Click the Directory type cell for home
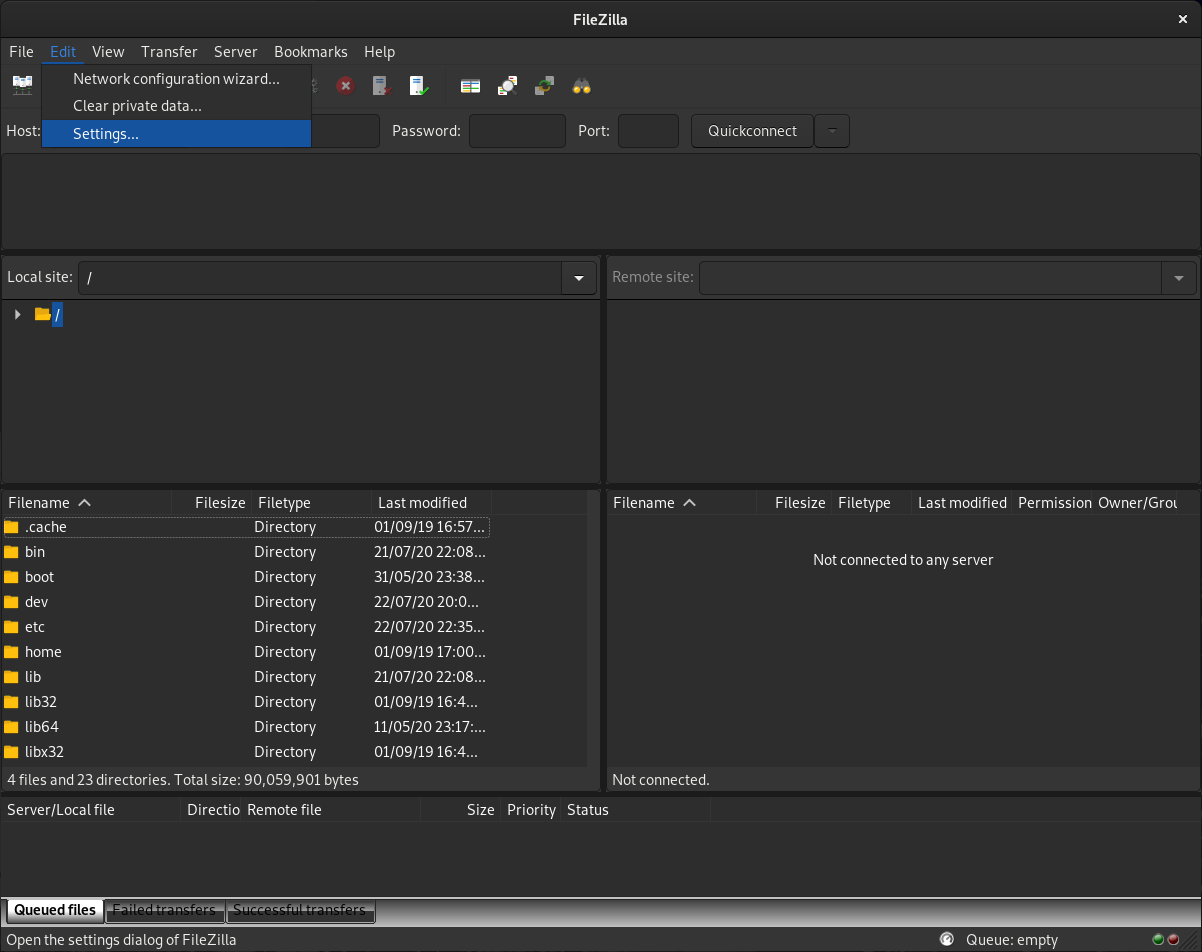Image resolution: width=1202 pixels, height=952 pixels. [x=285, y=652]
